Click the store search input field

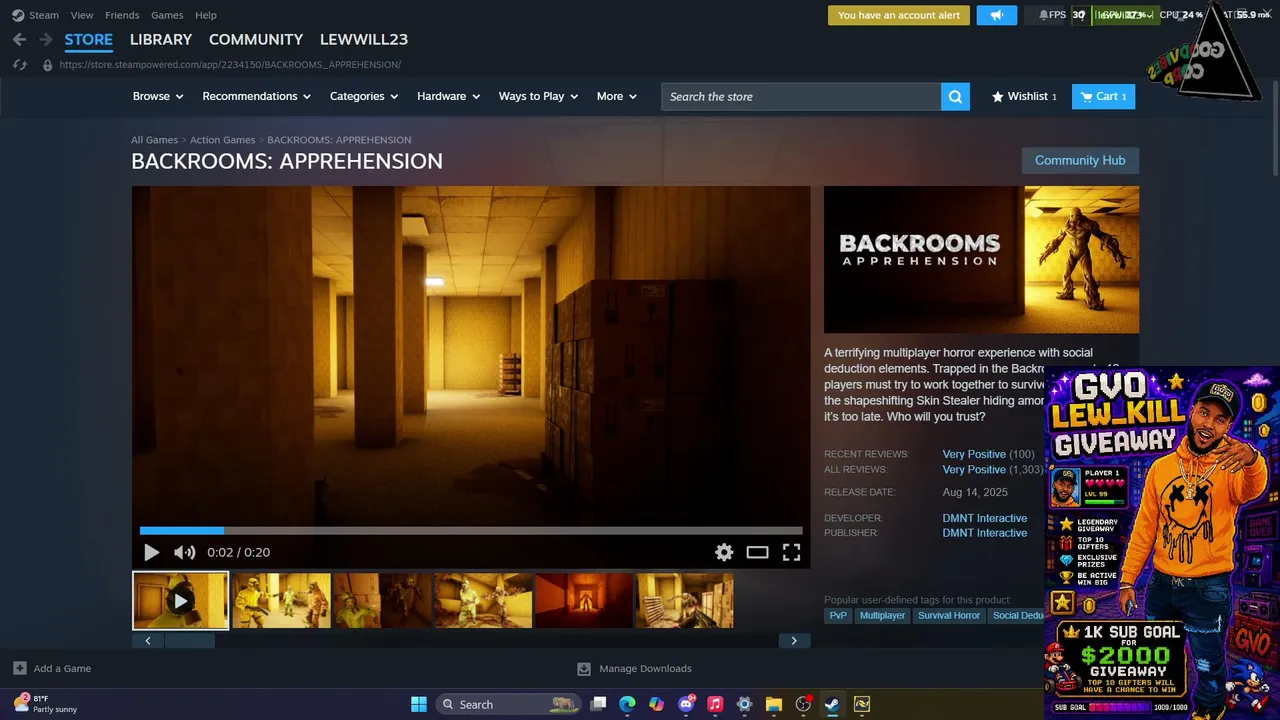[x=801, y=97]
